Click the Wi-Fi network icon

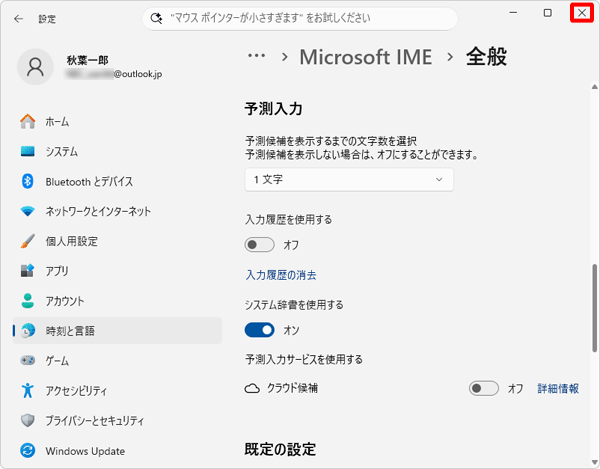coord(28,211)
